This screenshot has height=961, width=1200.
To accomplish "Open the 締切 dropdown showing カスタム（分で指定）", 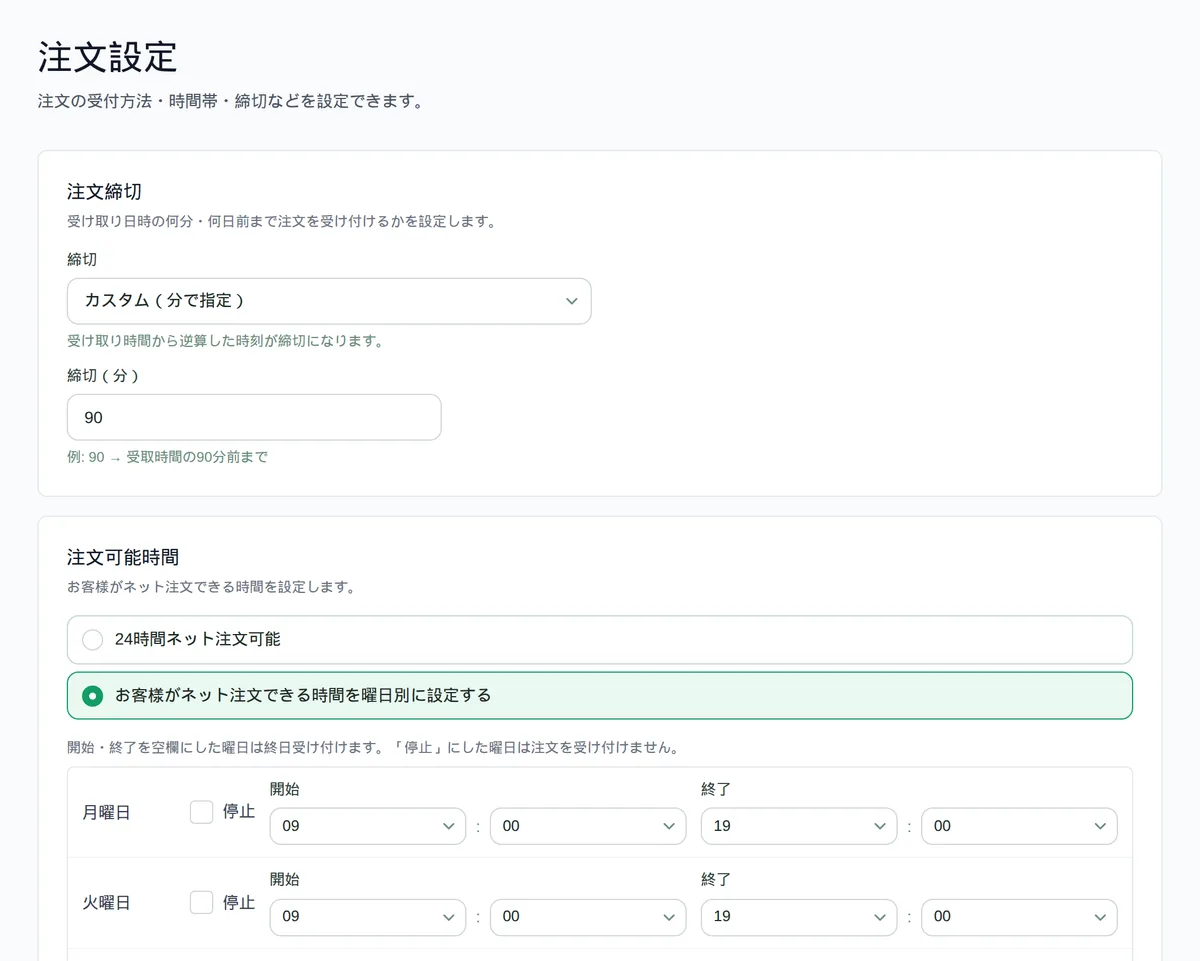I will tap(329, 301).
